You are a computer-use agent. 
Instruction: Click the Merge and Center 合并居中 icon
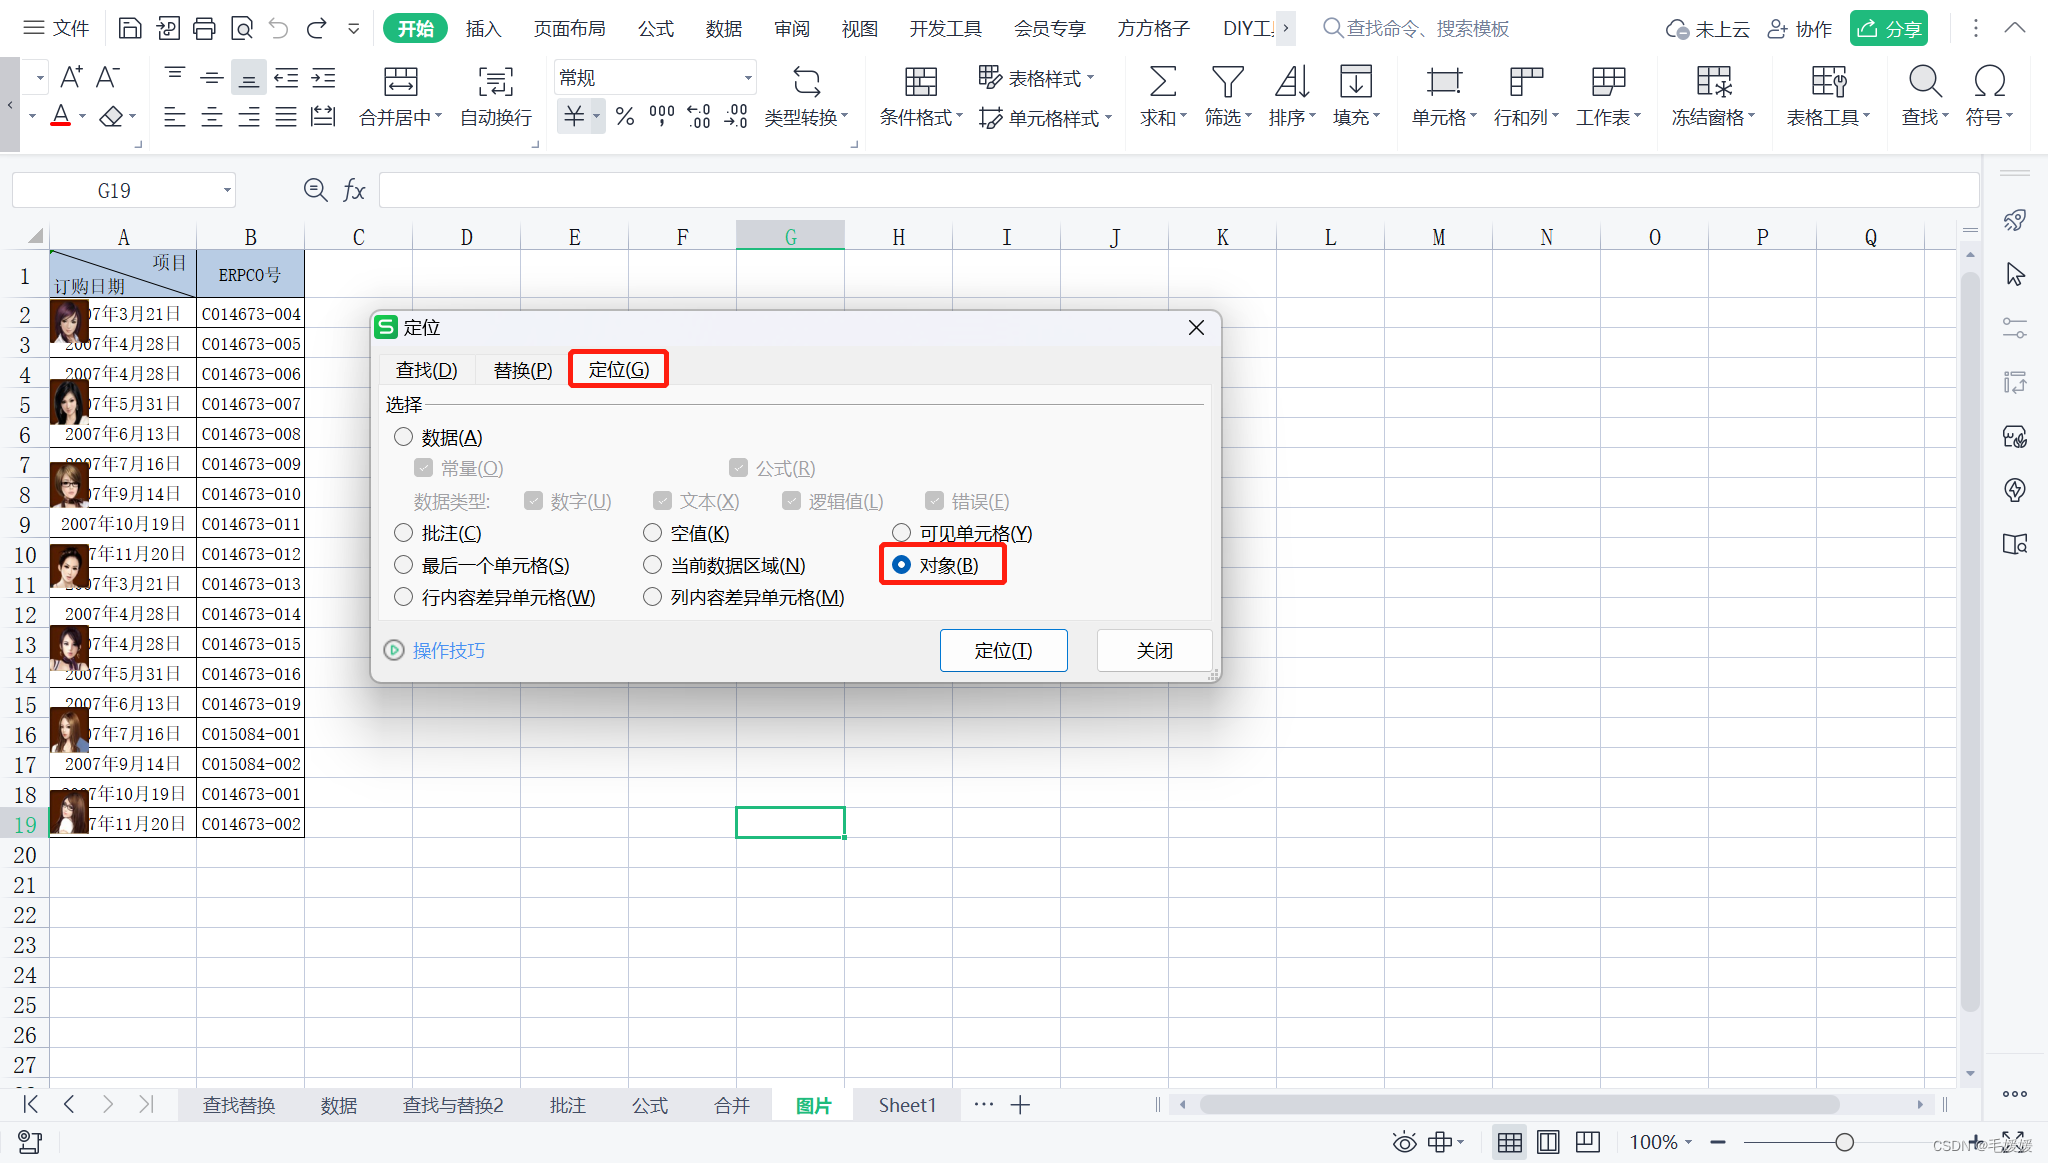tap(400, 82)
